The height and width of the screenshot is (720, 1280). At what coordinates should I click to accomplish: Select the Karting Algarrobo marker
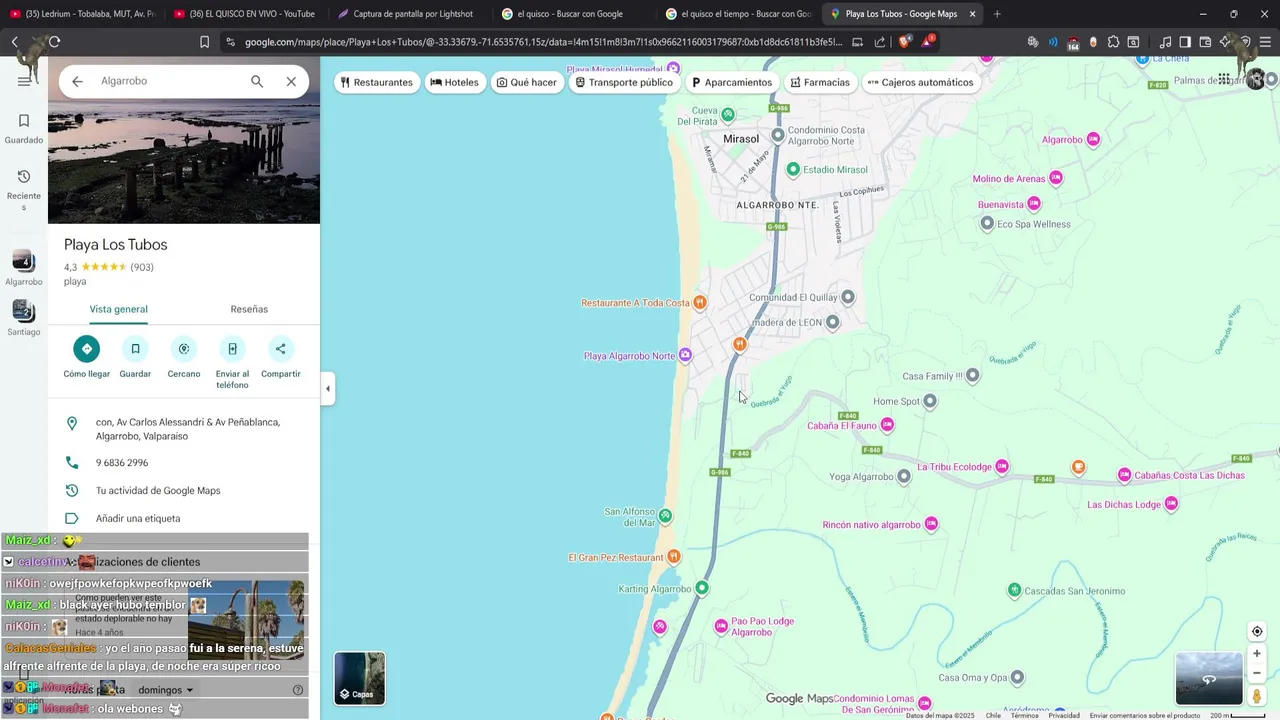click(702, 588)
